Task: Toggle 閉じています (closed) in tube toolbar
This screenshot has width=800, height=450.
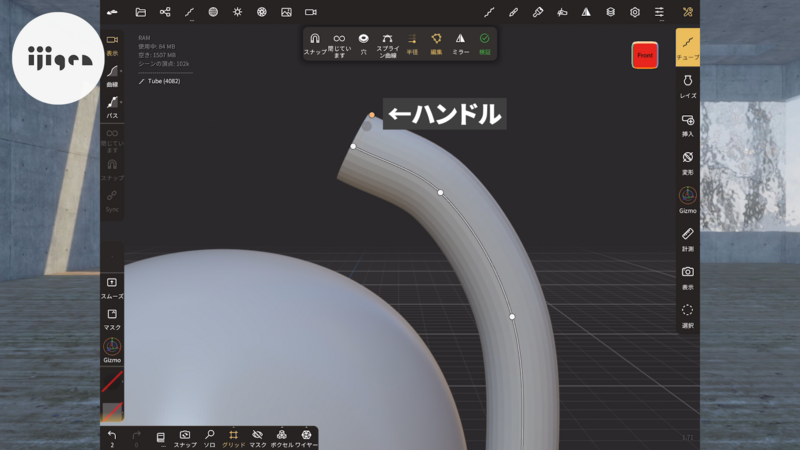Action: [339, 45]
